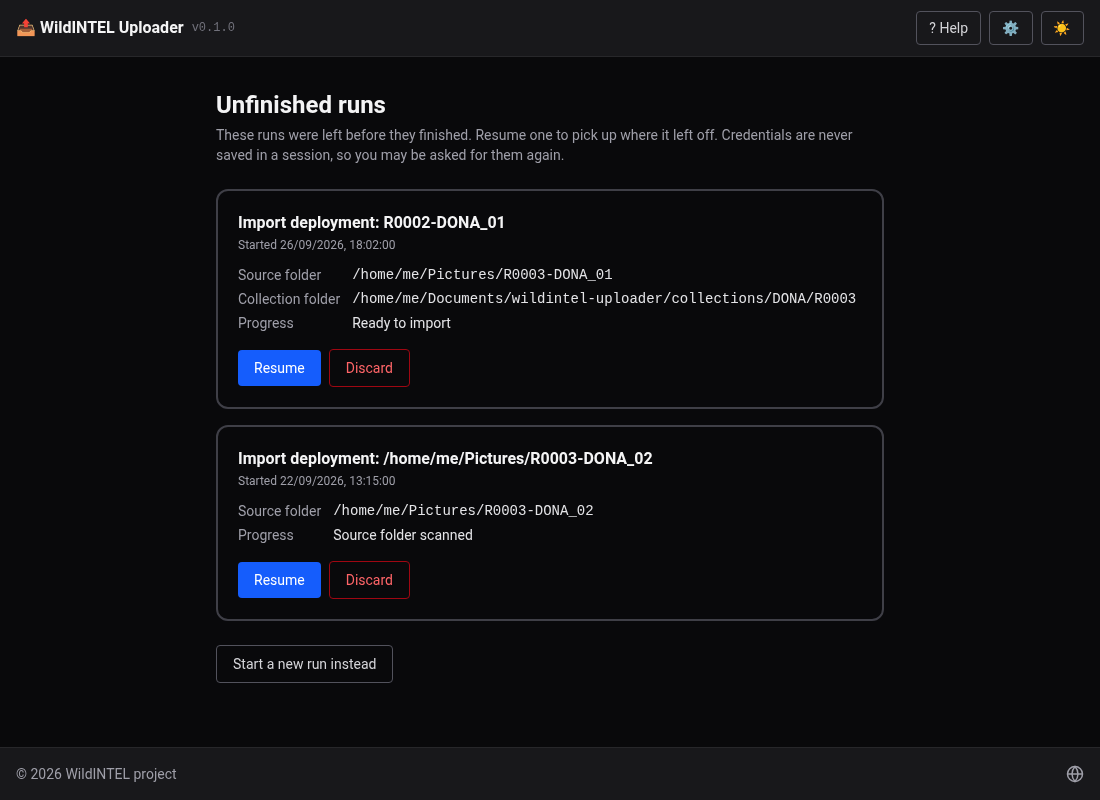1100x800 pixels.
Task: Discard the R0002-DONA_01 import run
Action: (x=369, y=368)
